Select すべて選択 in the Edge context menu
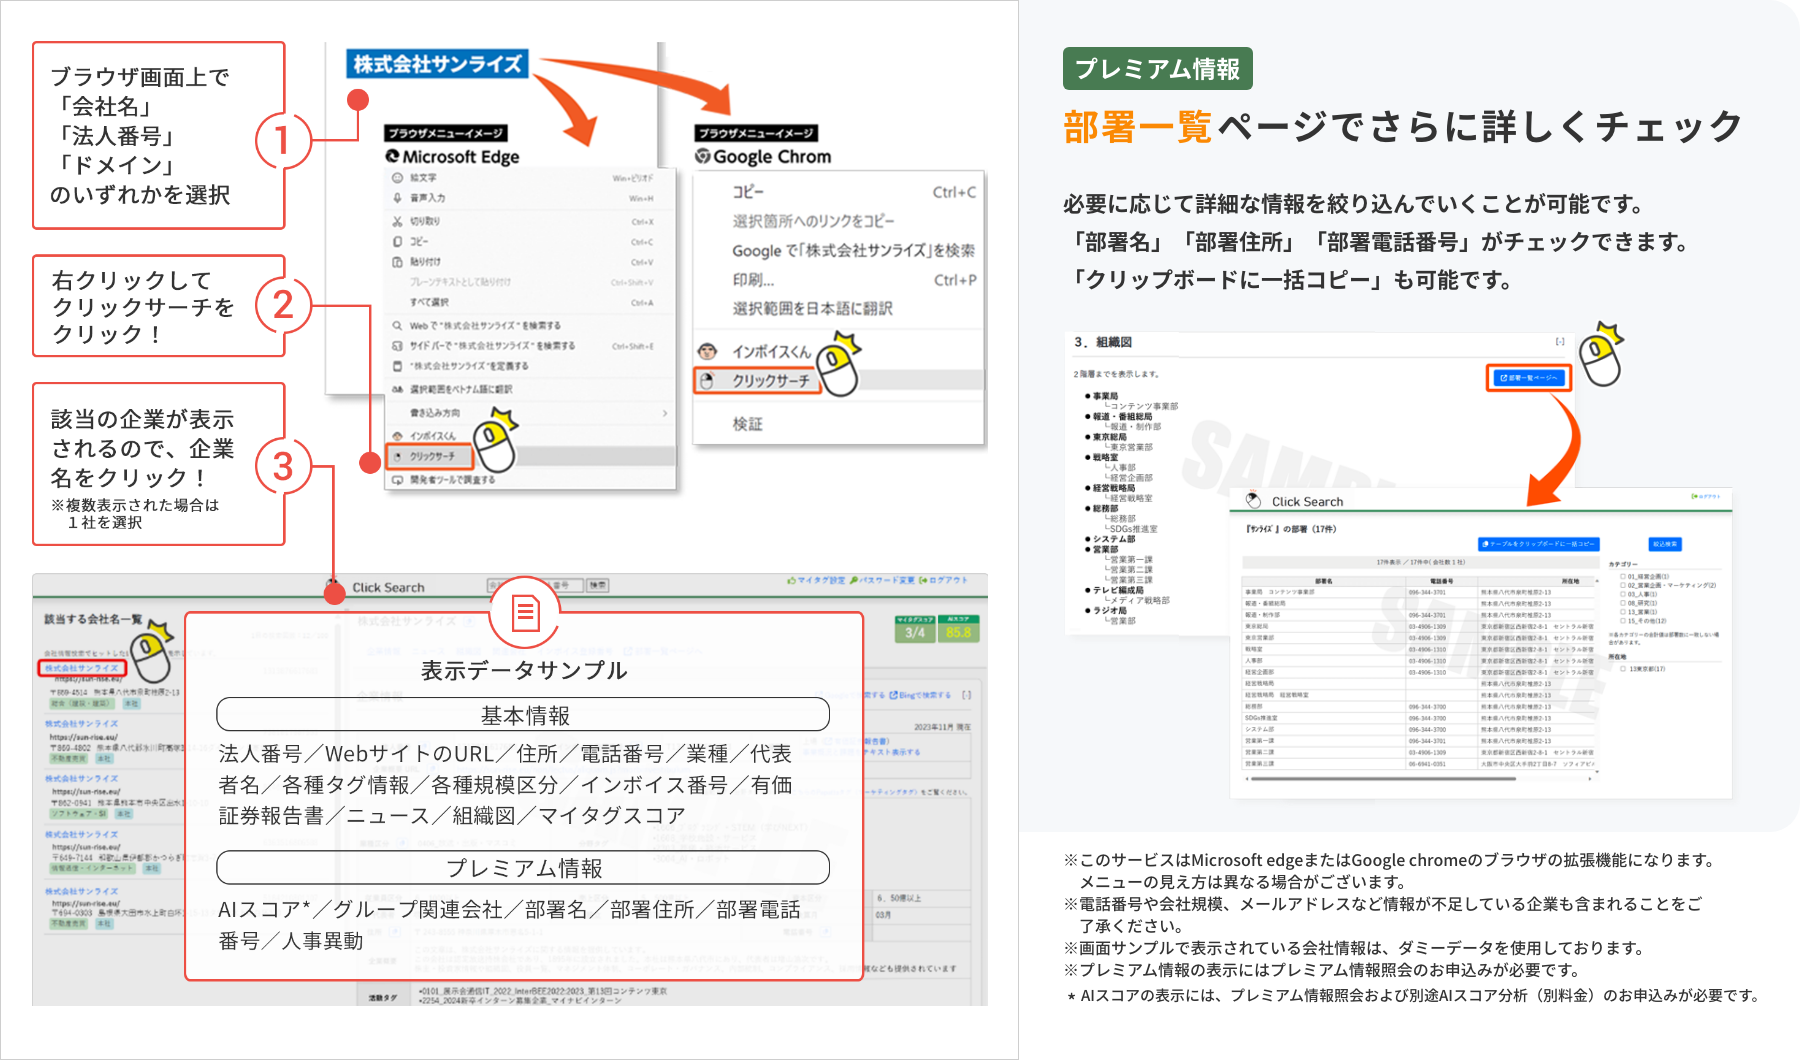Viewport: 1800px width, 1060px height. 530,302
